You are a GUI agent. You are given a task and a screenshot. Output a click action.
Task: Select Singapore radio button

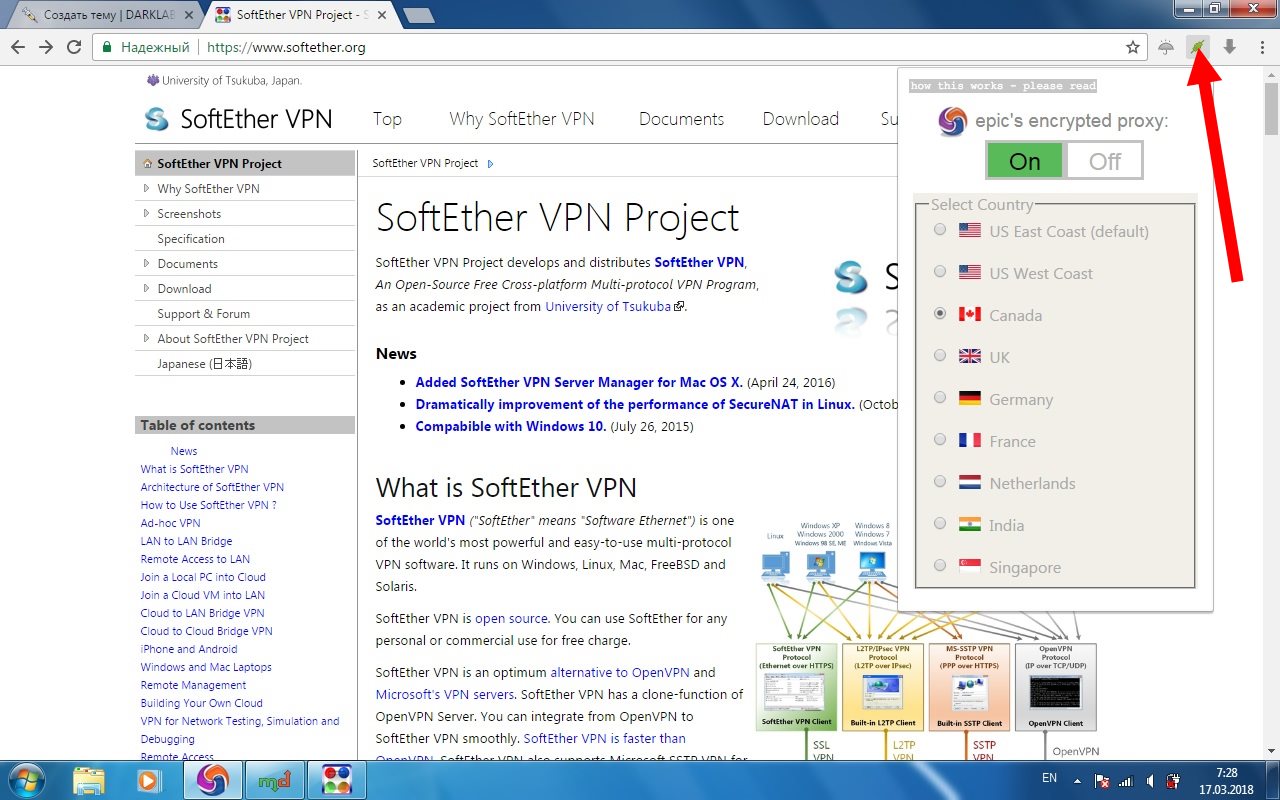pyautogui.click(x=939, y=566)
